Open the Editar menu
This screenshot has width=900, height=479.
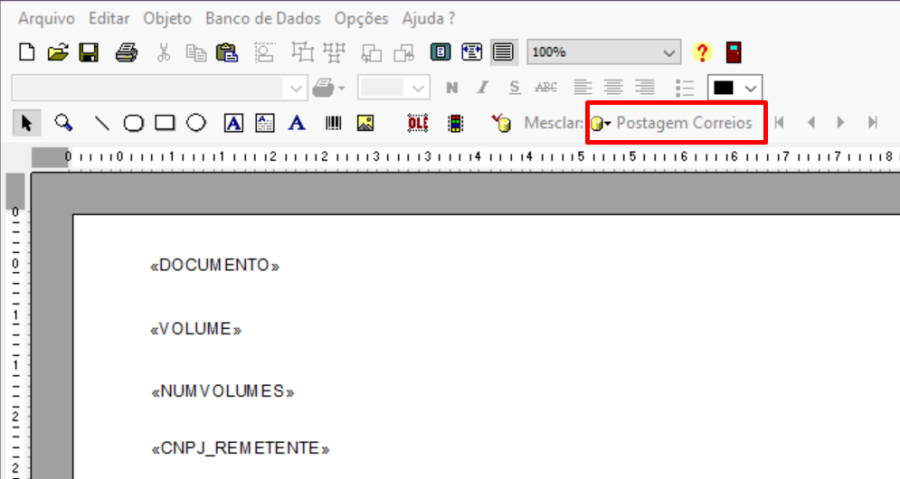pos(108,18)
